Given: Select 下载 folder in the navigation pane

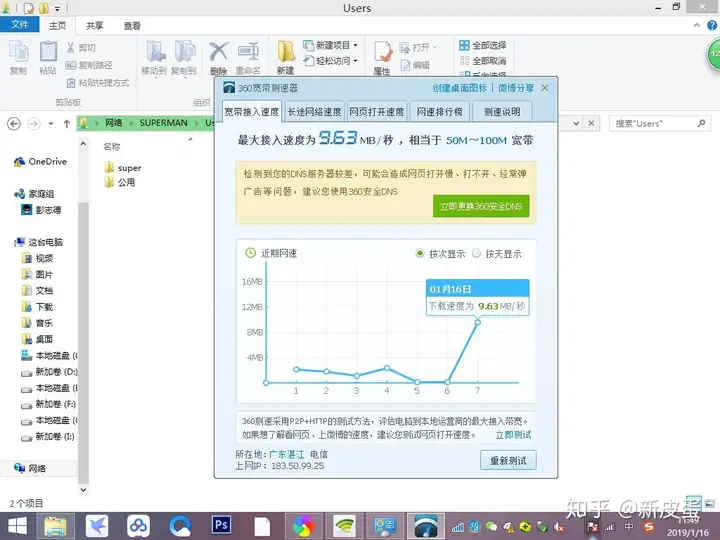Looking at the screenshot, I should 38,307.
